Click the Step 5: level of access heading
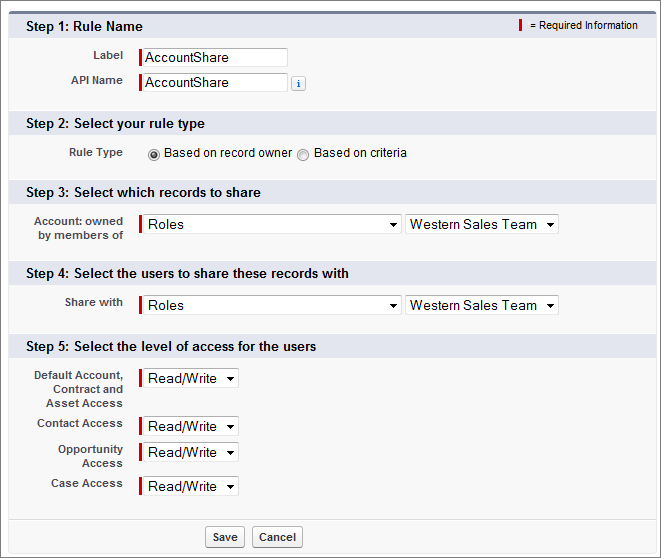The height and width of the screenshot is (558, 661). pos(171,346)
